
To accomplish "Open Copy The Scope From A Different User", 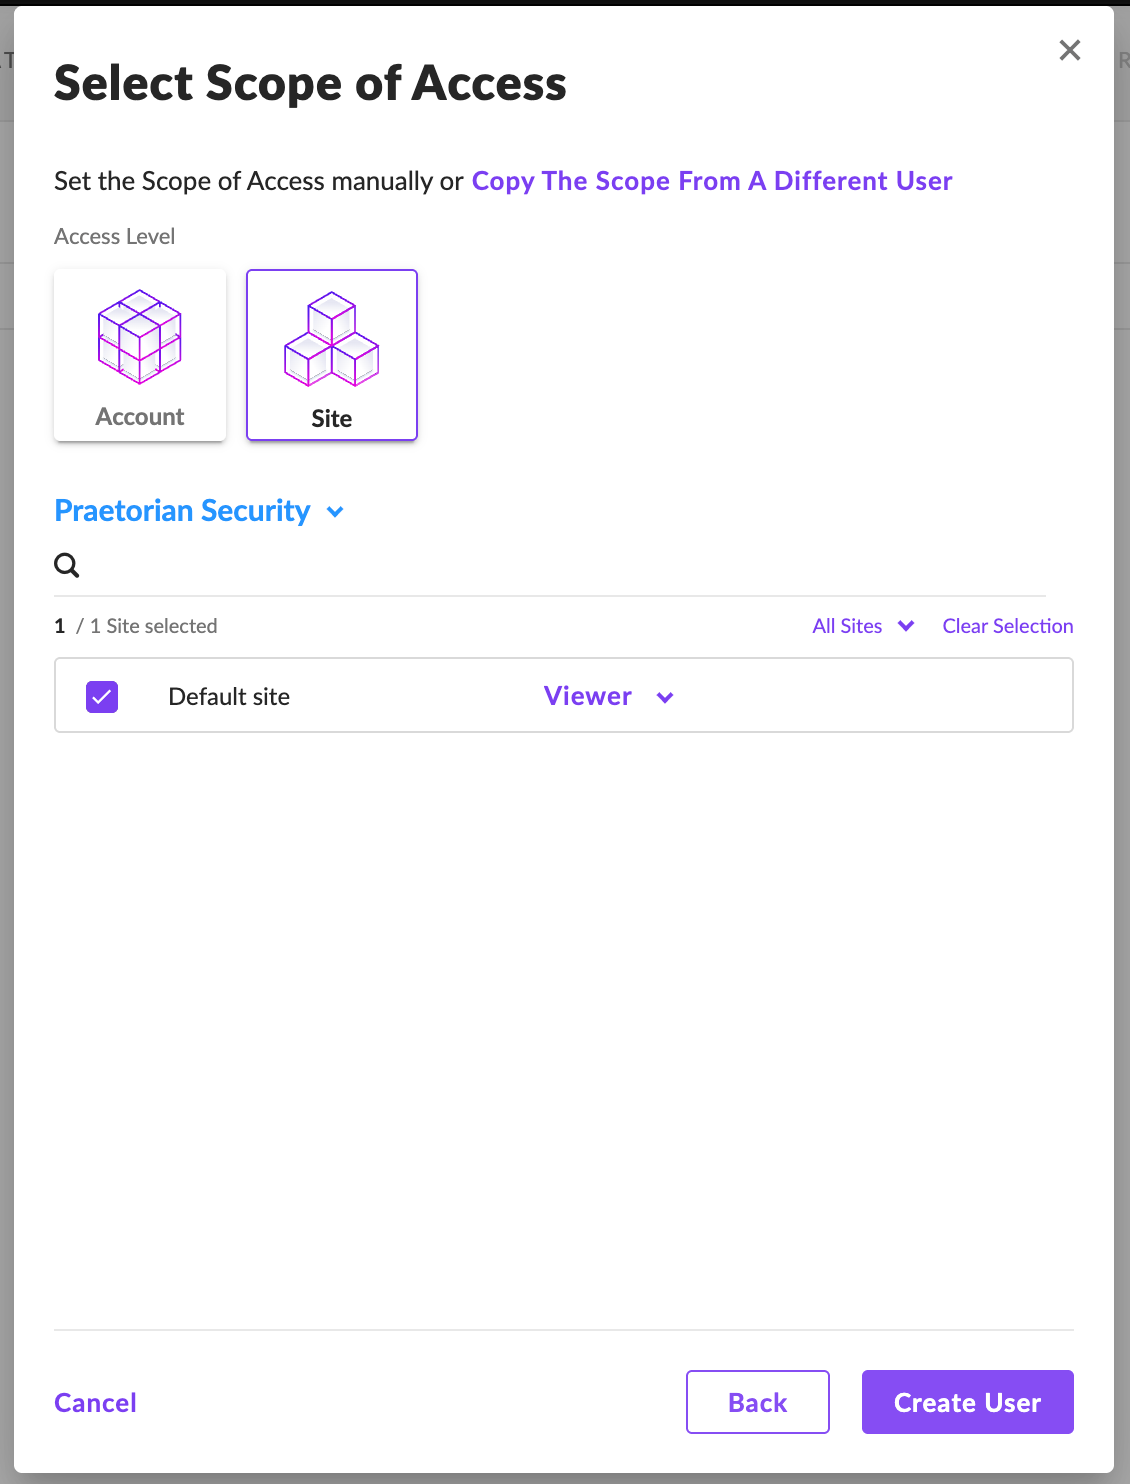I will click(712, 181).
